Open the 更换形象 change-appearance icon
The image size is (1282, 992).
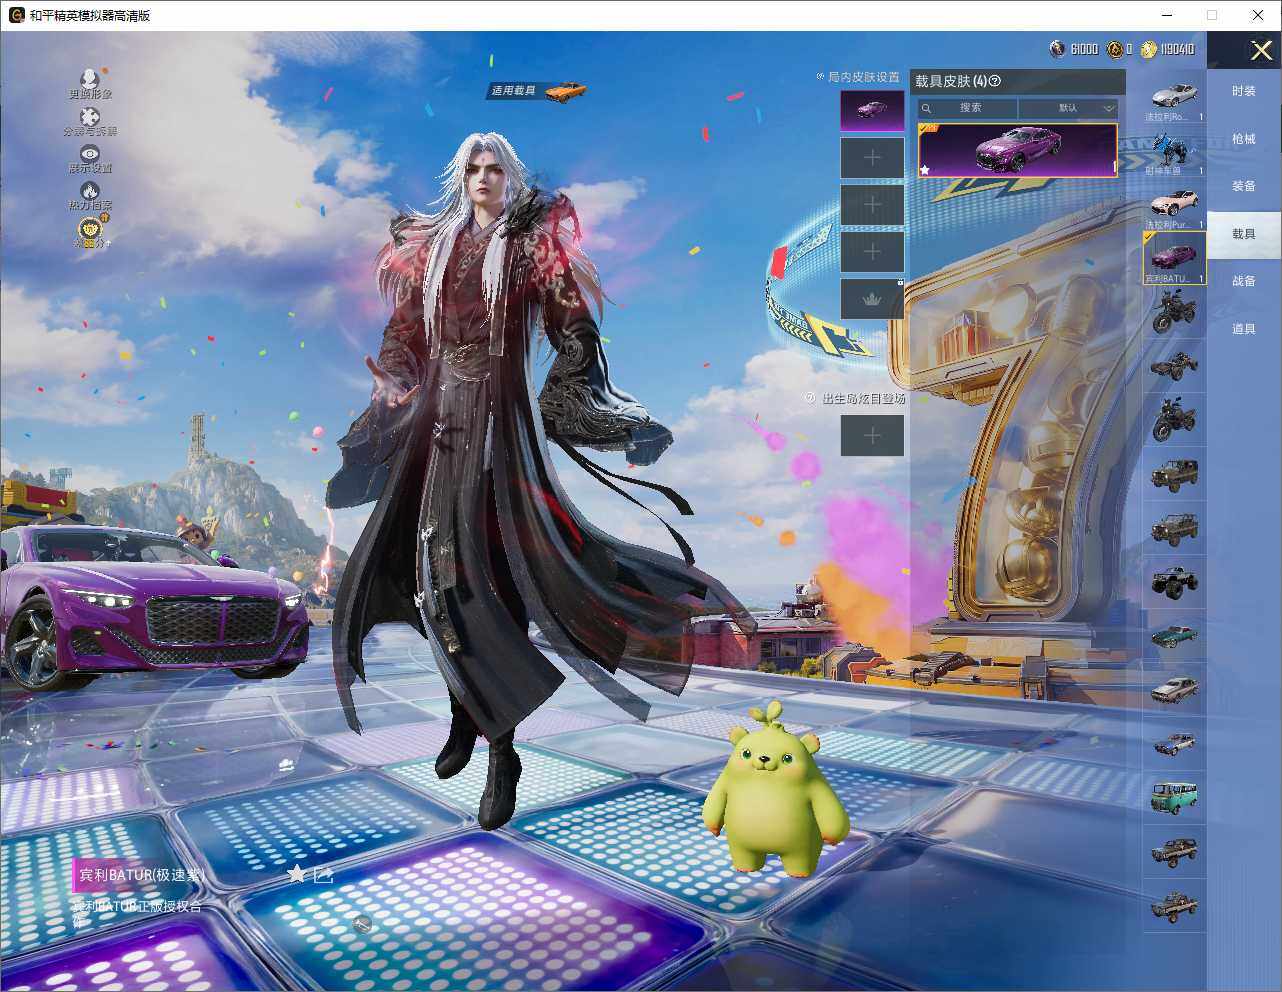(90, 79)
